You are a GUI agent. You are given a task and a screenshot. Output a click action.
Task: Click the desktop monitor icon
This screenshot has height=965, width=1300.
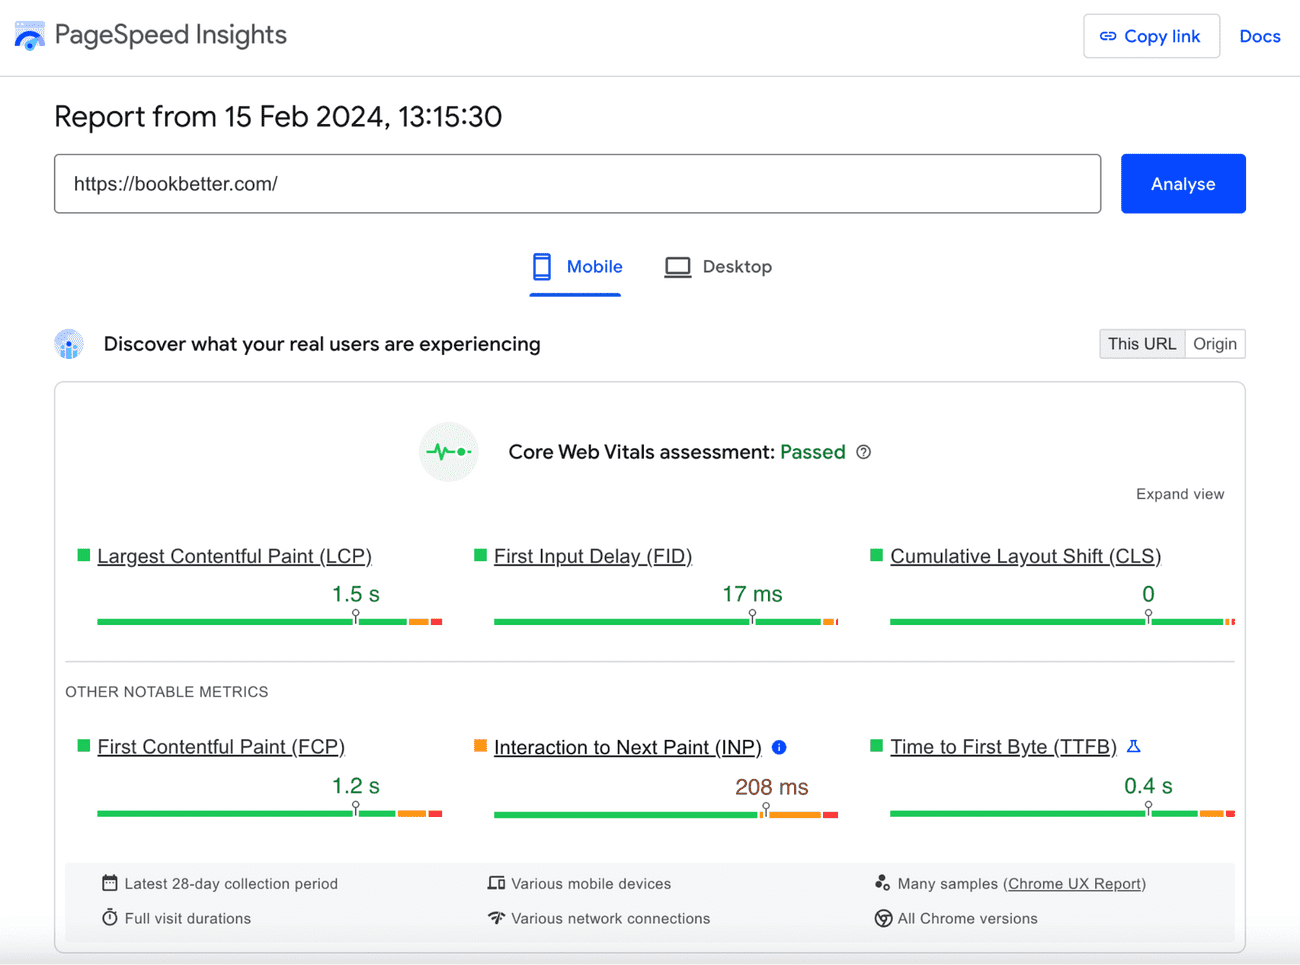coord(678,267)
